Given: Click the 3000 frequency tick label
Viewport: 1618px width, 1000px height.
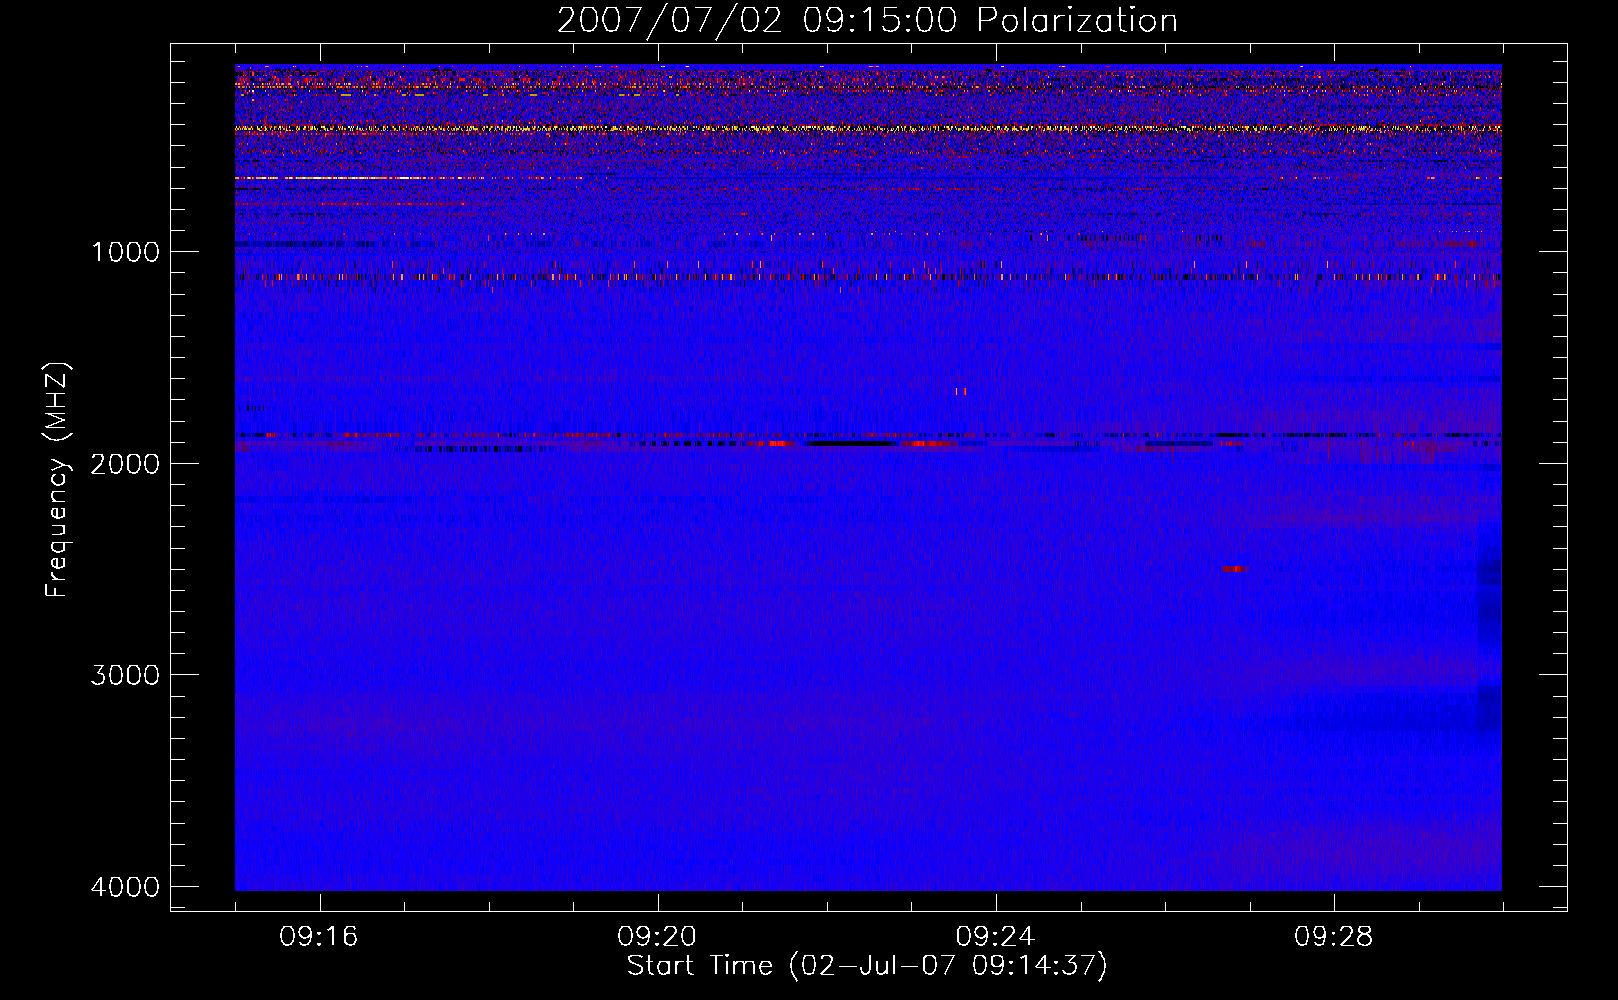Looking at the screenshot, I should 125,675.
